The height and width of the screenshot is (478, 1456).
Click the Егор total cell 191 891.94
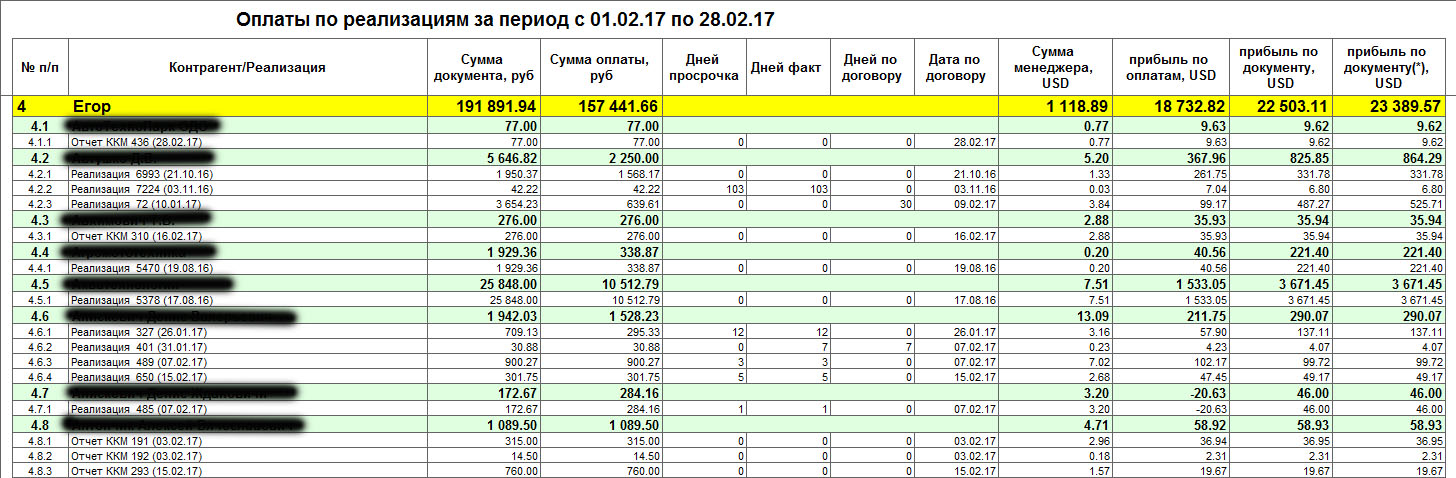tap(483, 106)
